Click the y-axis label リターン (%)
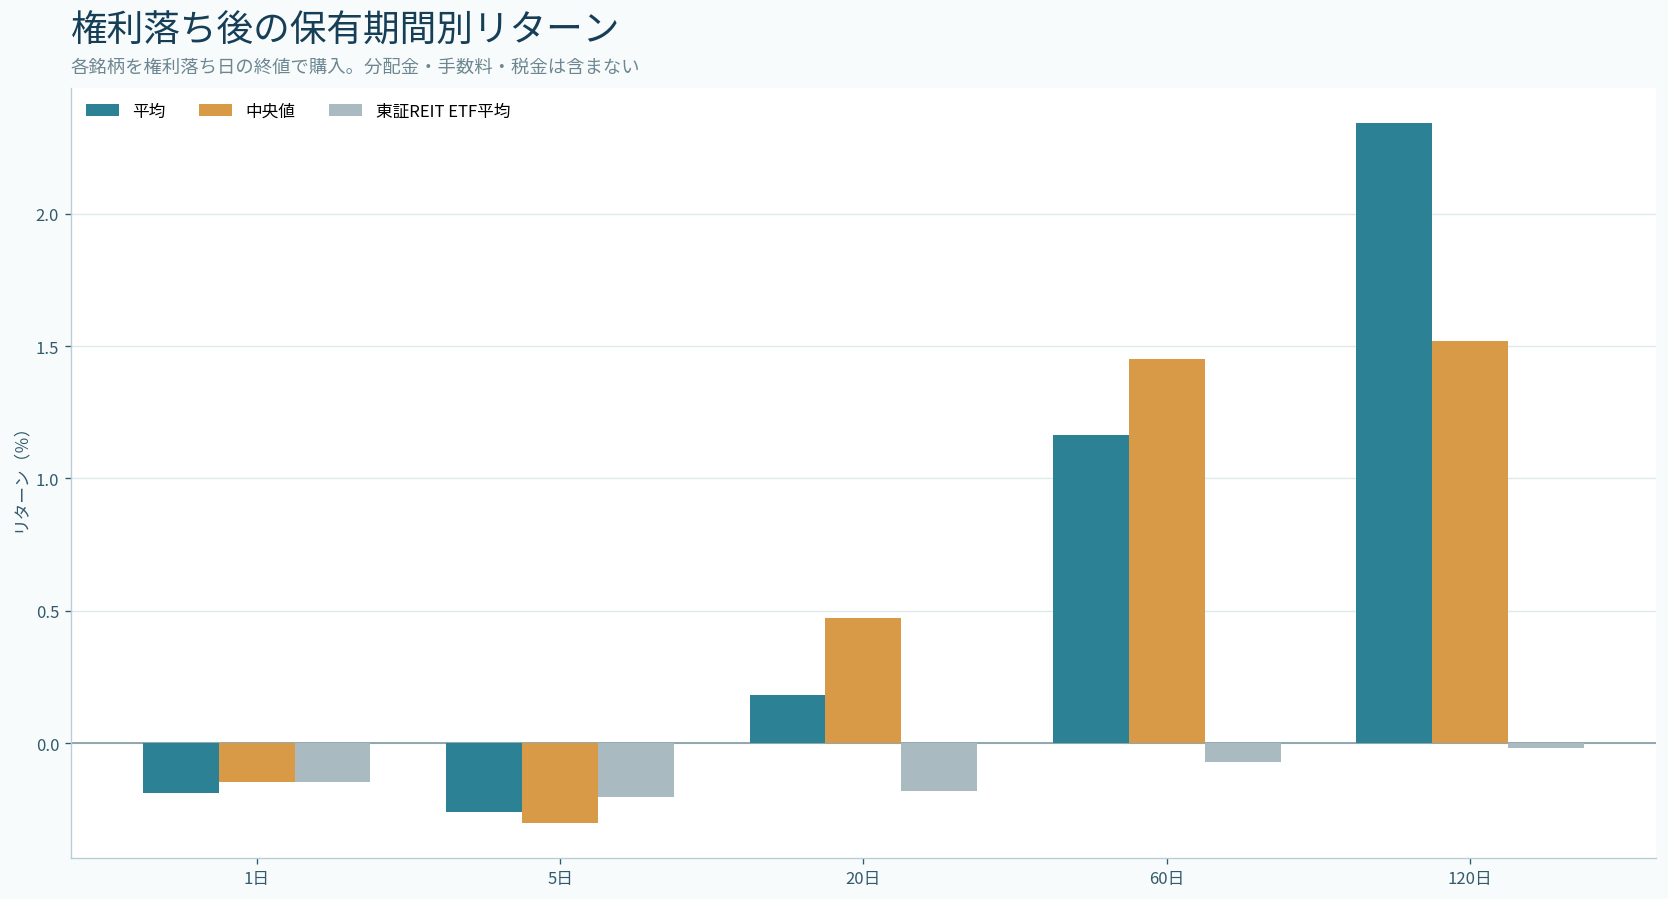The width and height of the screenshot is (1668, 899). 21,482
